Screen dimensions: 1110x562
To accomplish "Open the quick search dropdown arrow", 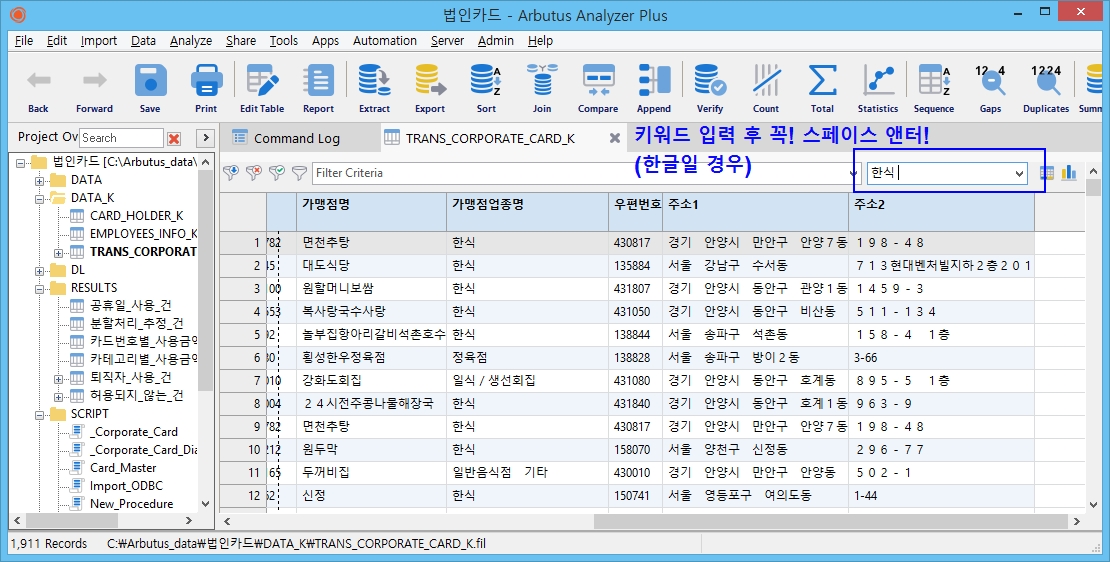I will coord(1019,173).
